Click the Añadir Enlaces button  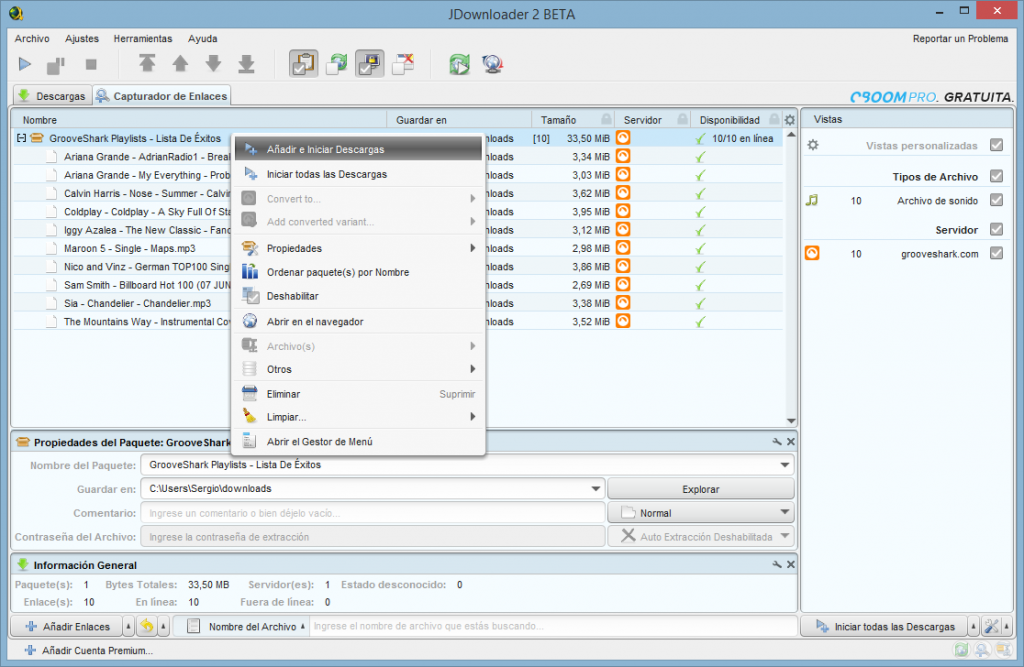[x=67, y=626]
